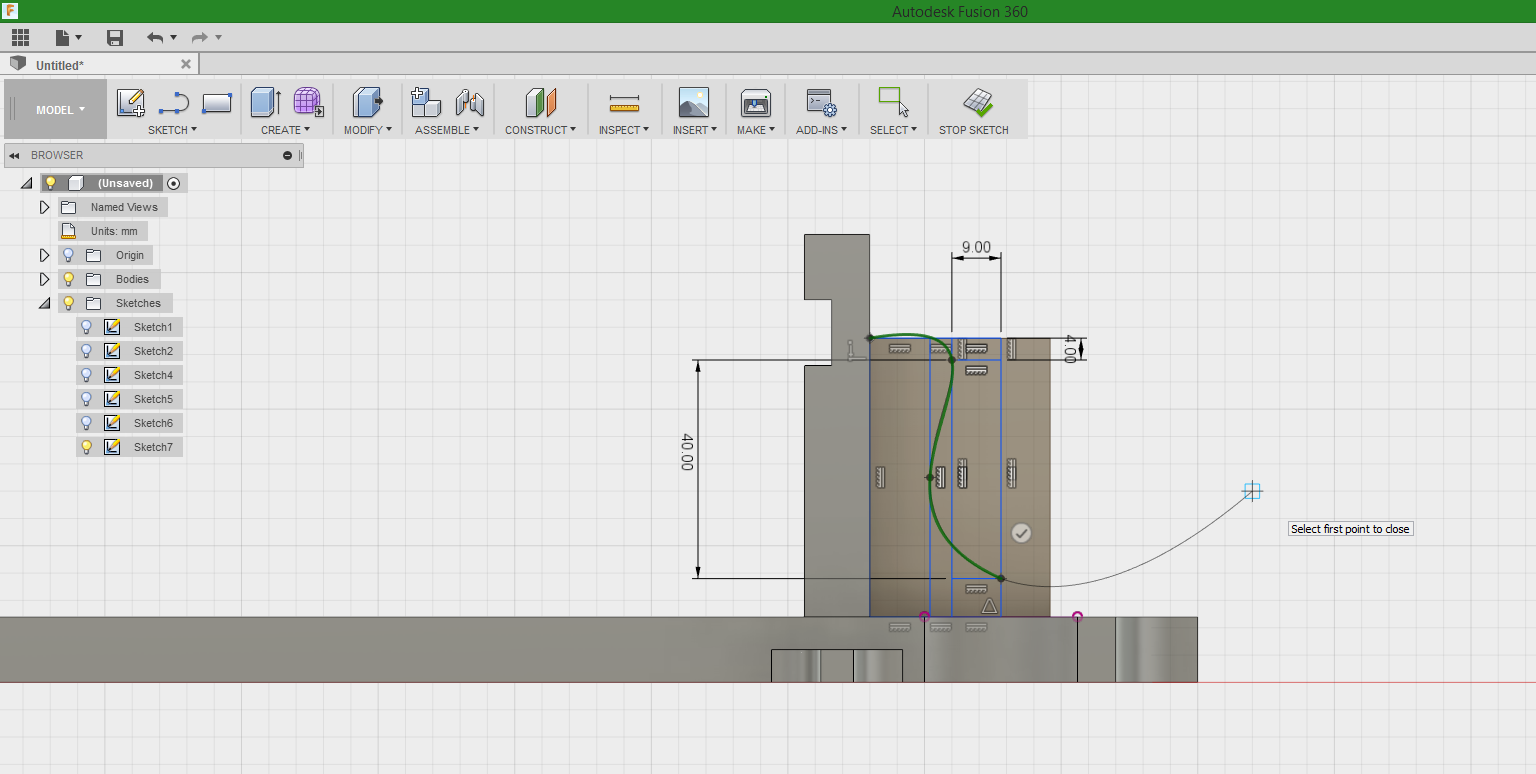Open the File menu icon
1536x774 pixels.
tap(68, 38)
